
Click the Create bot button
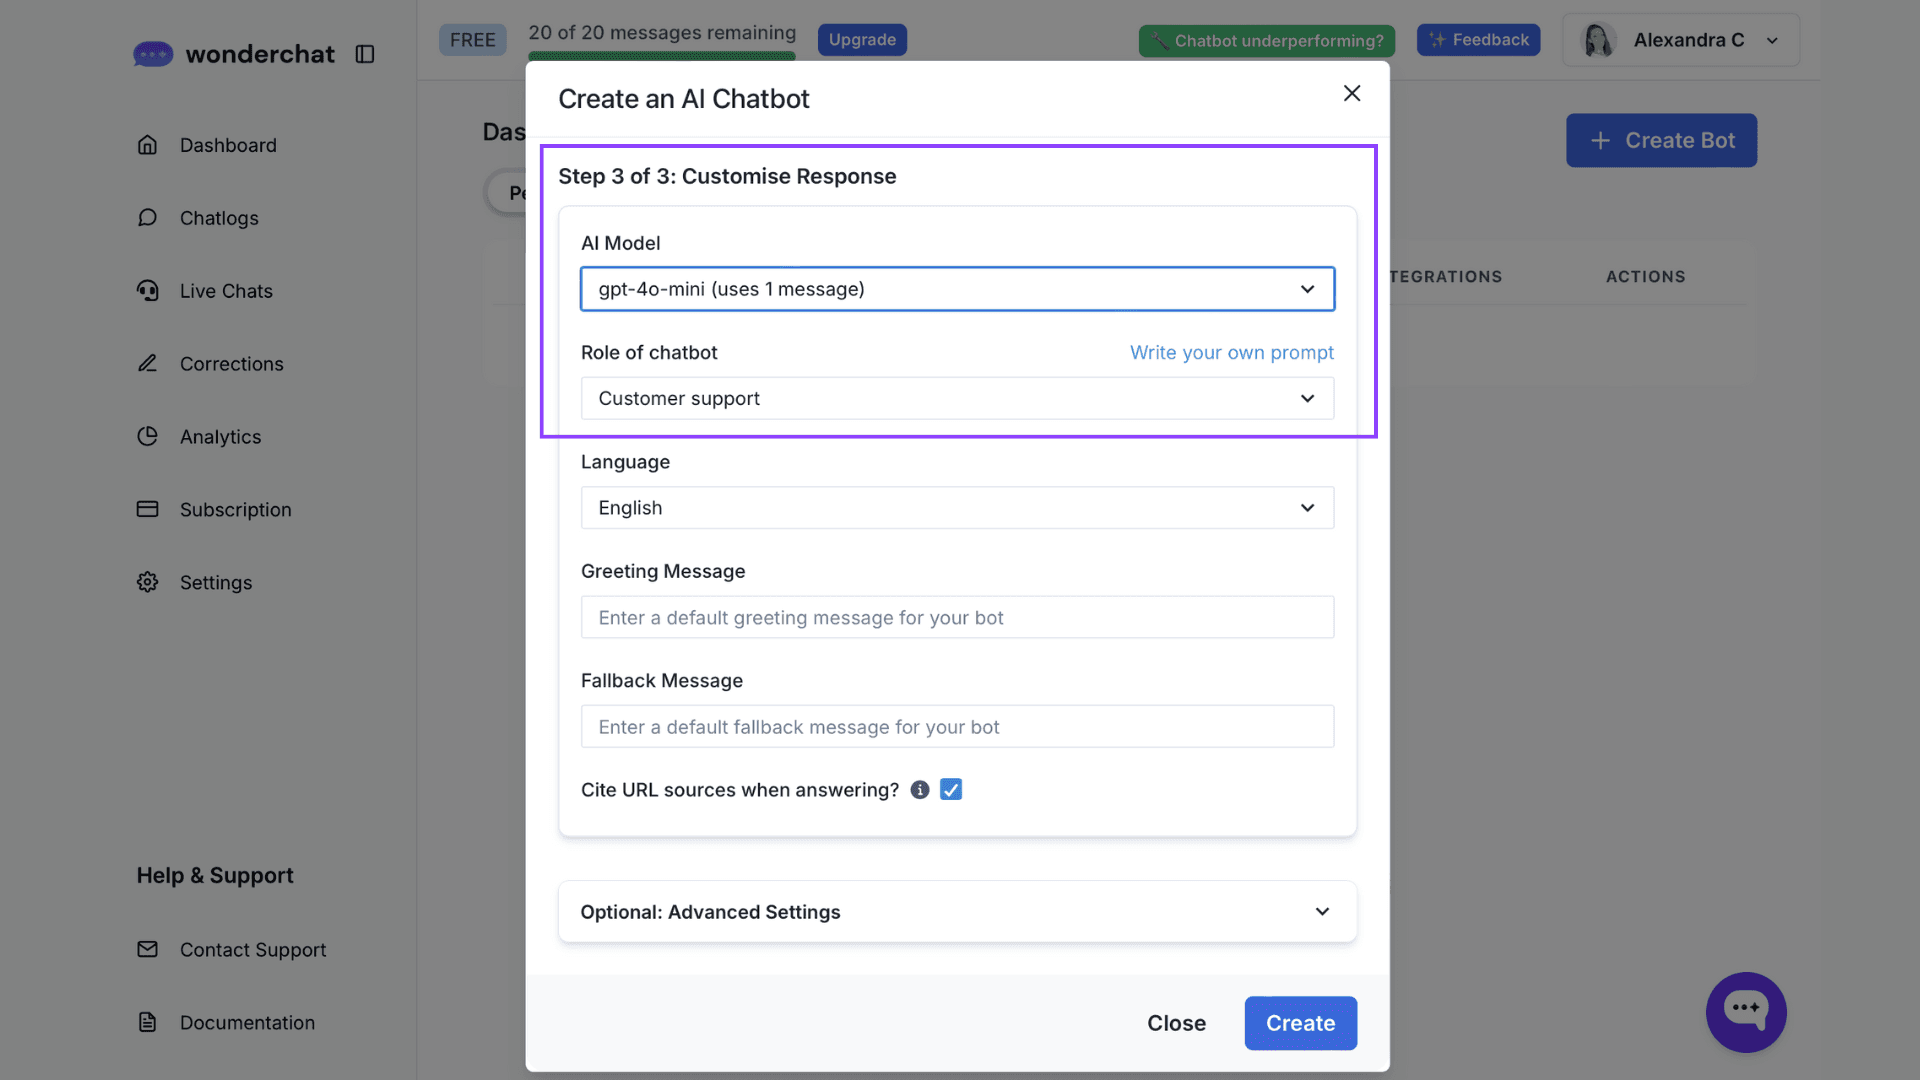pyautogui.click(x=1662, y=140)
